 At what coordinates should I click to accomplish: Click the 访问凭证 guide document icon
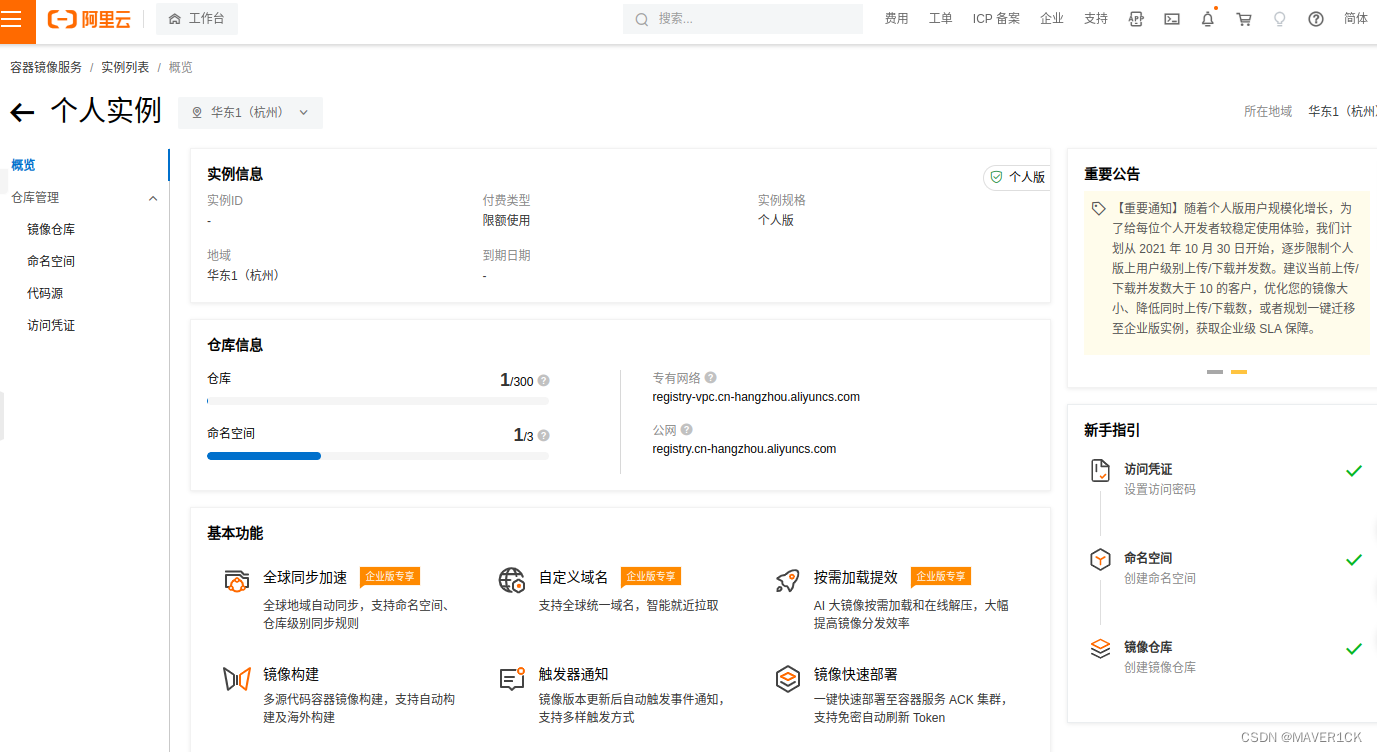1100,471
